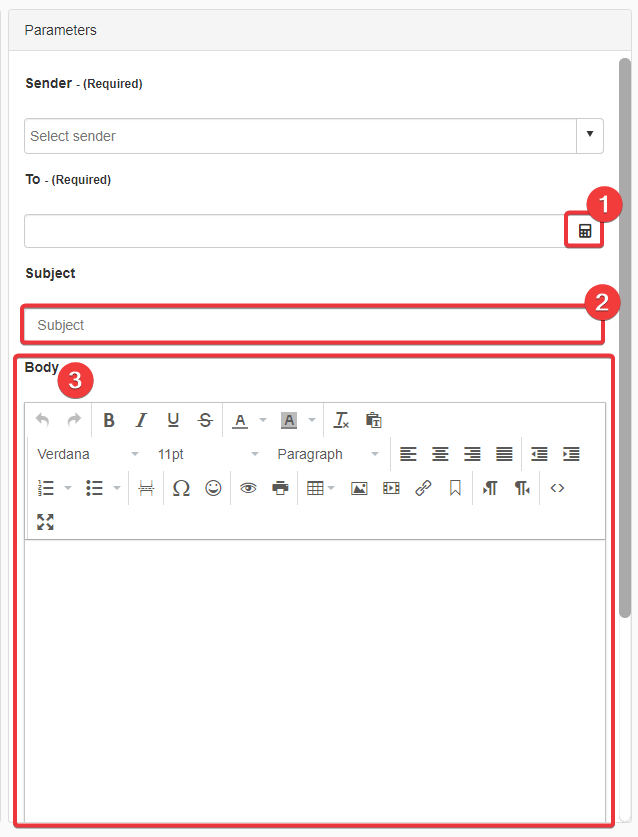Click the Print icon in toolbar
638x837 pixels.
point(280,488)
